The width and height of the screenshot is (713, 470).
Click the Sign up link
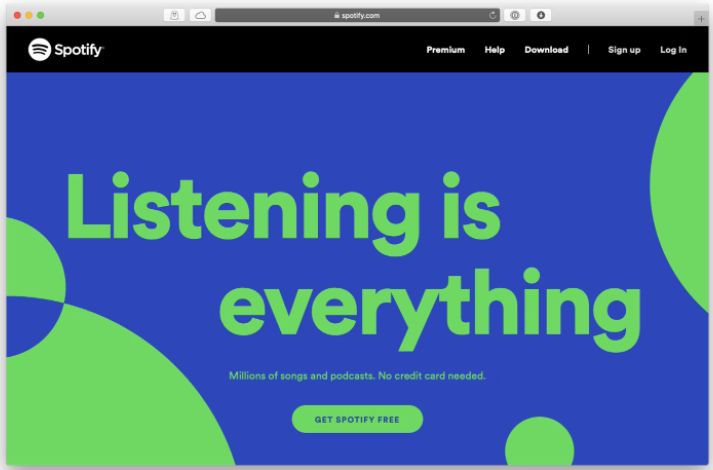tap(624, 50)
